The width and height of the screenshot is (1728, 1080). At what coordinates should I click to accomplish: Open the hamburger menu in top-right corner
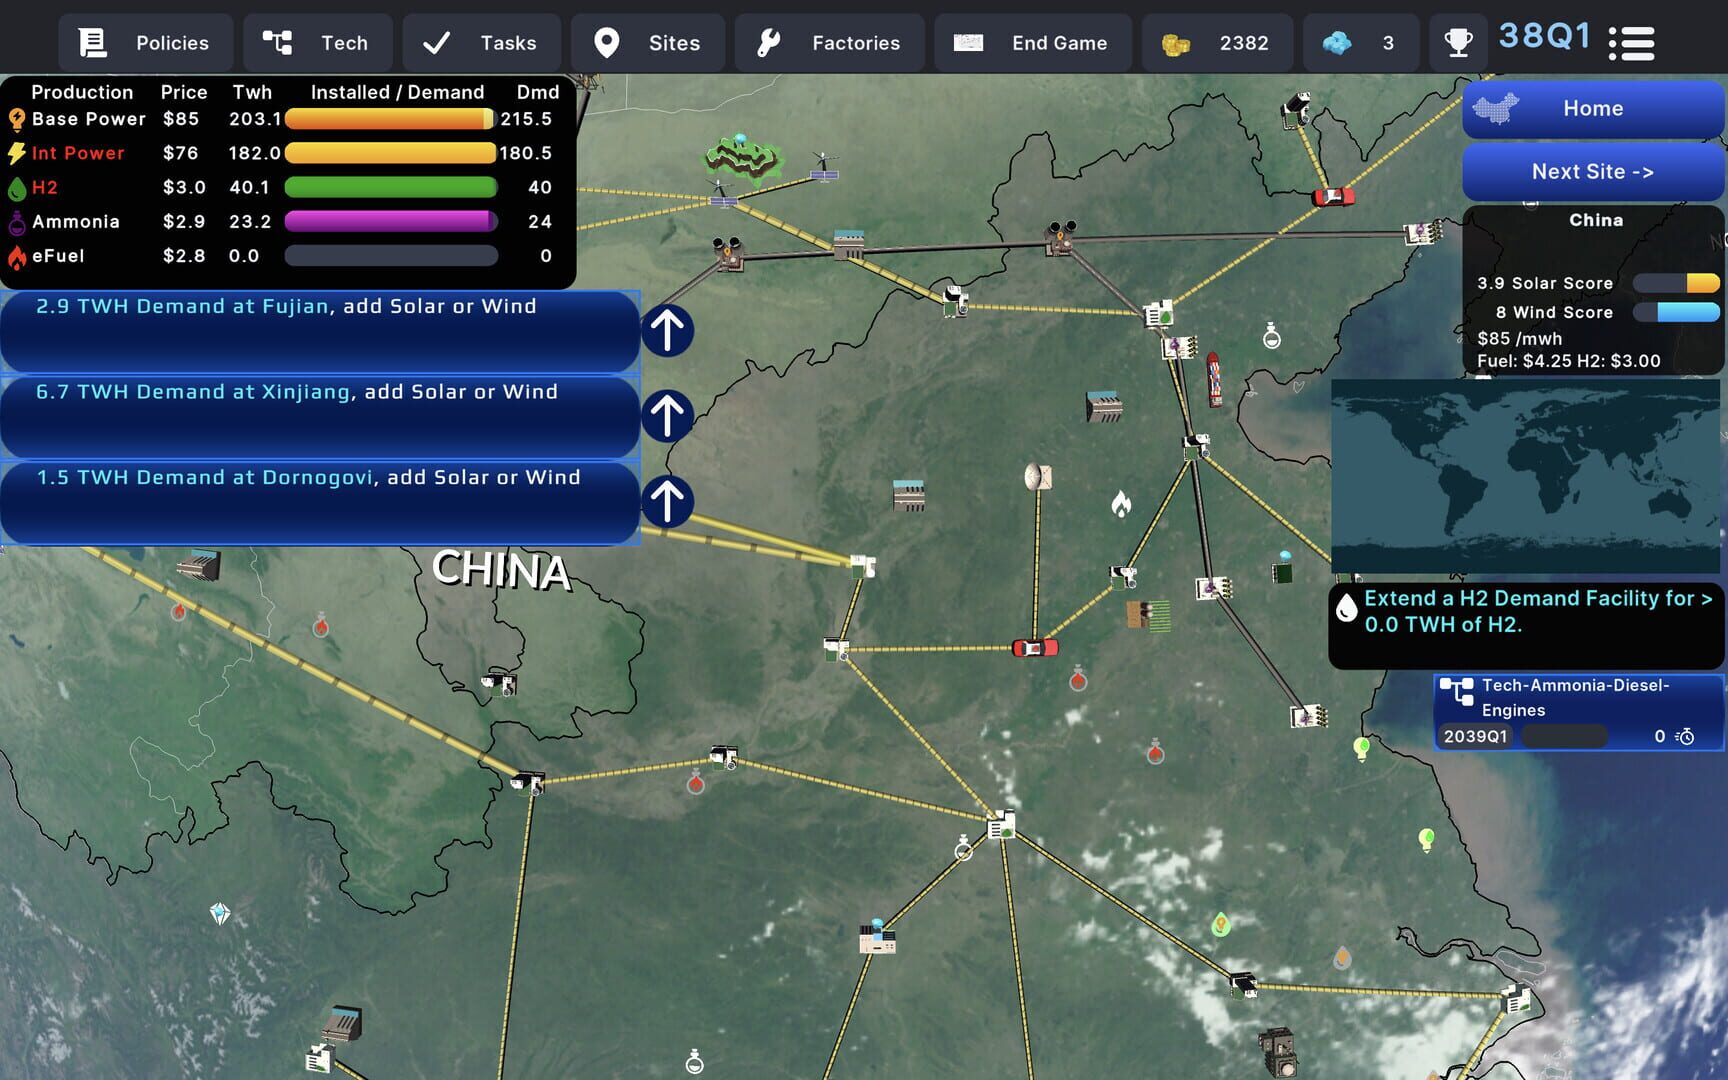pyautogui.click(x=1631, y=43)
